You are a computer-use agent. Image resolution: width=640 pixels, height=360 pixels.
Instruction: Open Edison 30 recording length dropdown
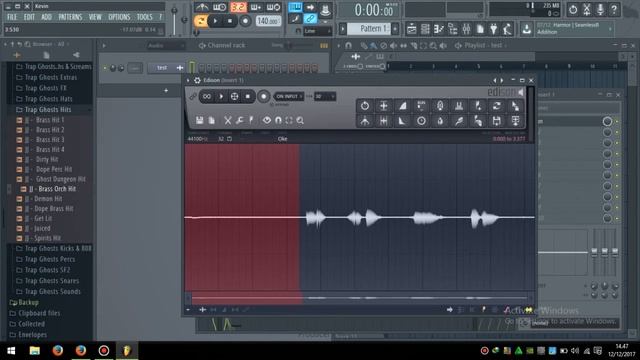[x=324, y=96]
